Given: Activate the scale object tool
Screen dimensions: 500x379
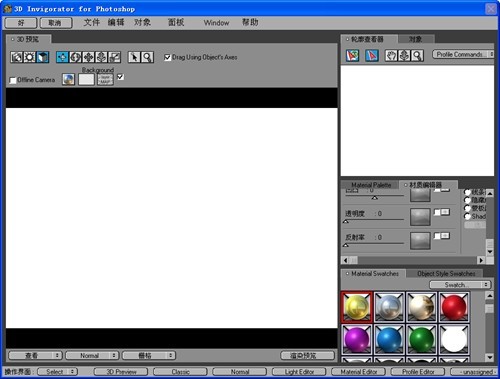Looking at the screenshot, I should 114,57.
